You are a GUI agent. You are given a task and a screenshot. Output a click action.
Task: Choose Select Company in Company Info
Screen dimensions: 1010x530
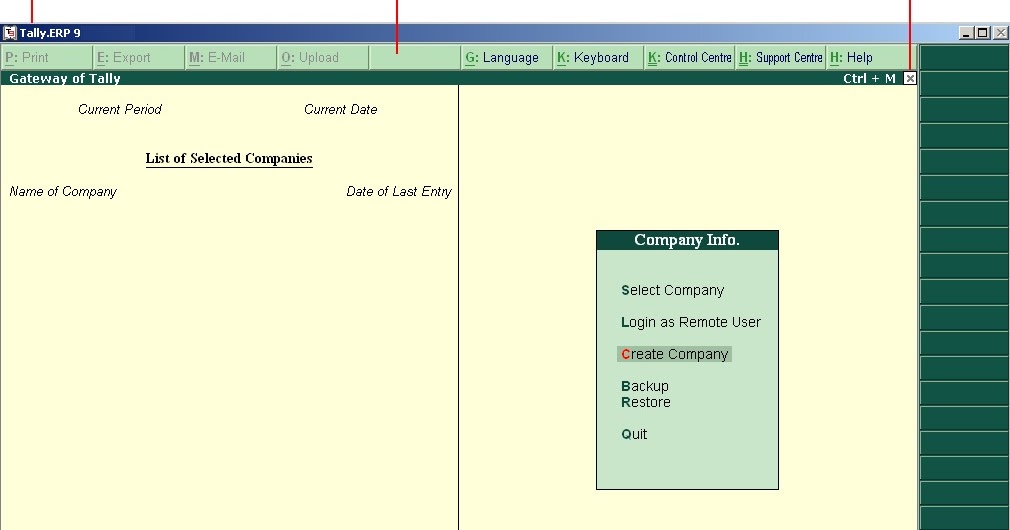coord(672,290)
